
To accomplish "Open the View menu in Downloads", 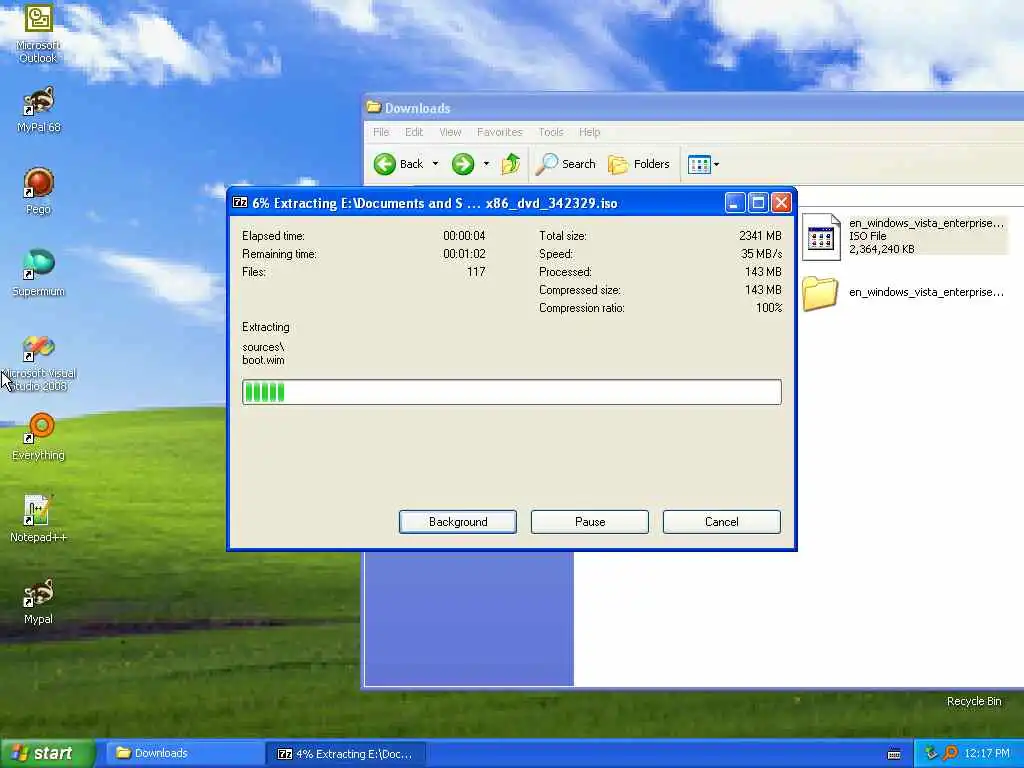I will (450, 132).
